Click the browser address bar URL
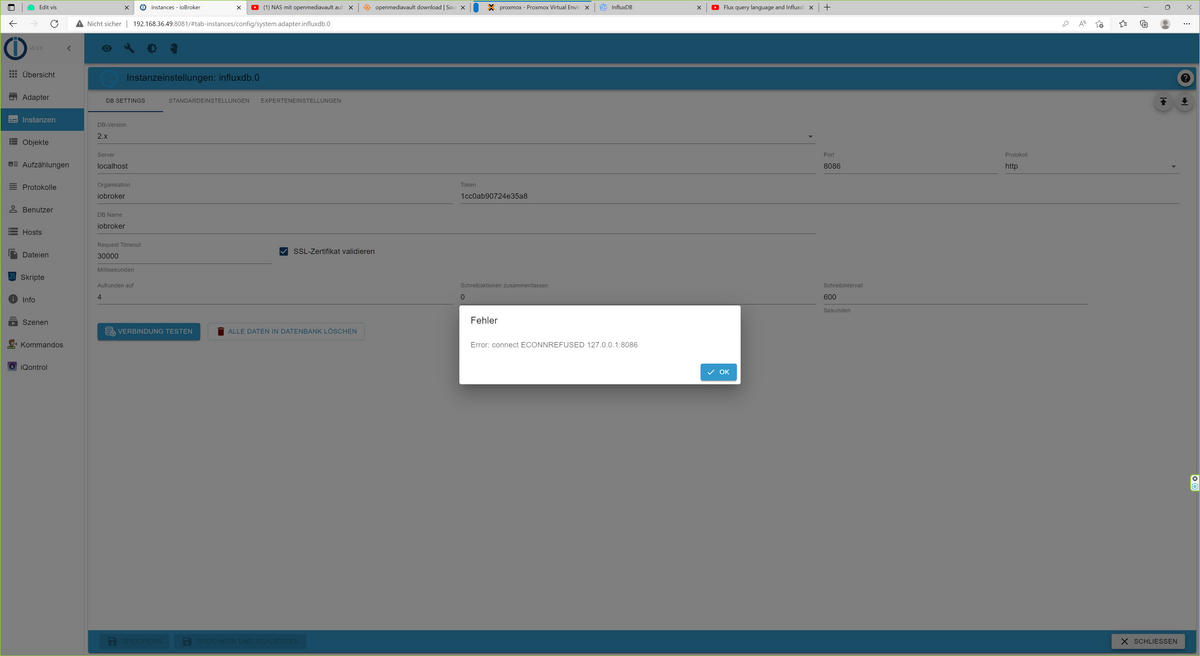 231,23
